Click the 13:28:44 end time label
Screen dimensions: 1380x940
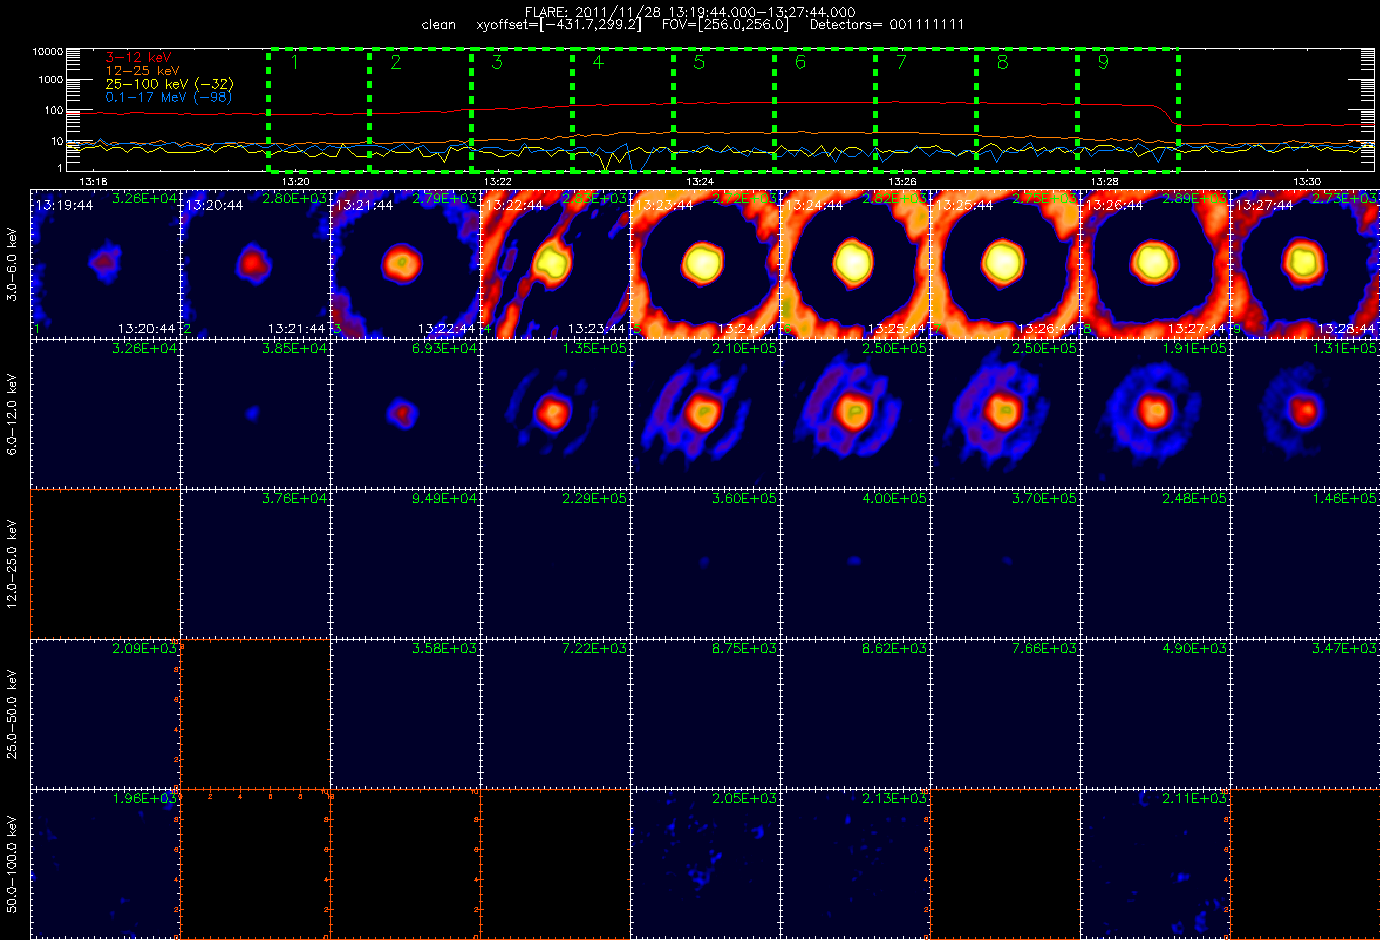click(x=1347, y=328)
